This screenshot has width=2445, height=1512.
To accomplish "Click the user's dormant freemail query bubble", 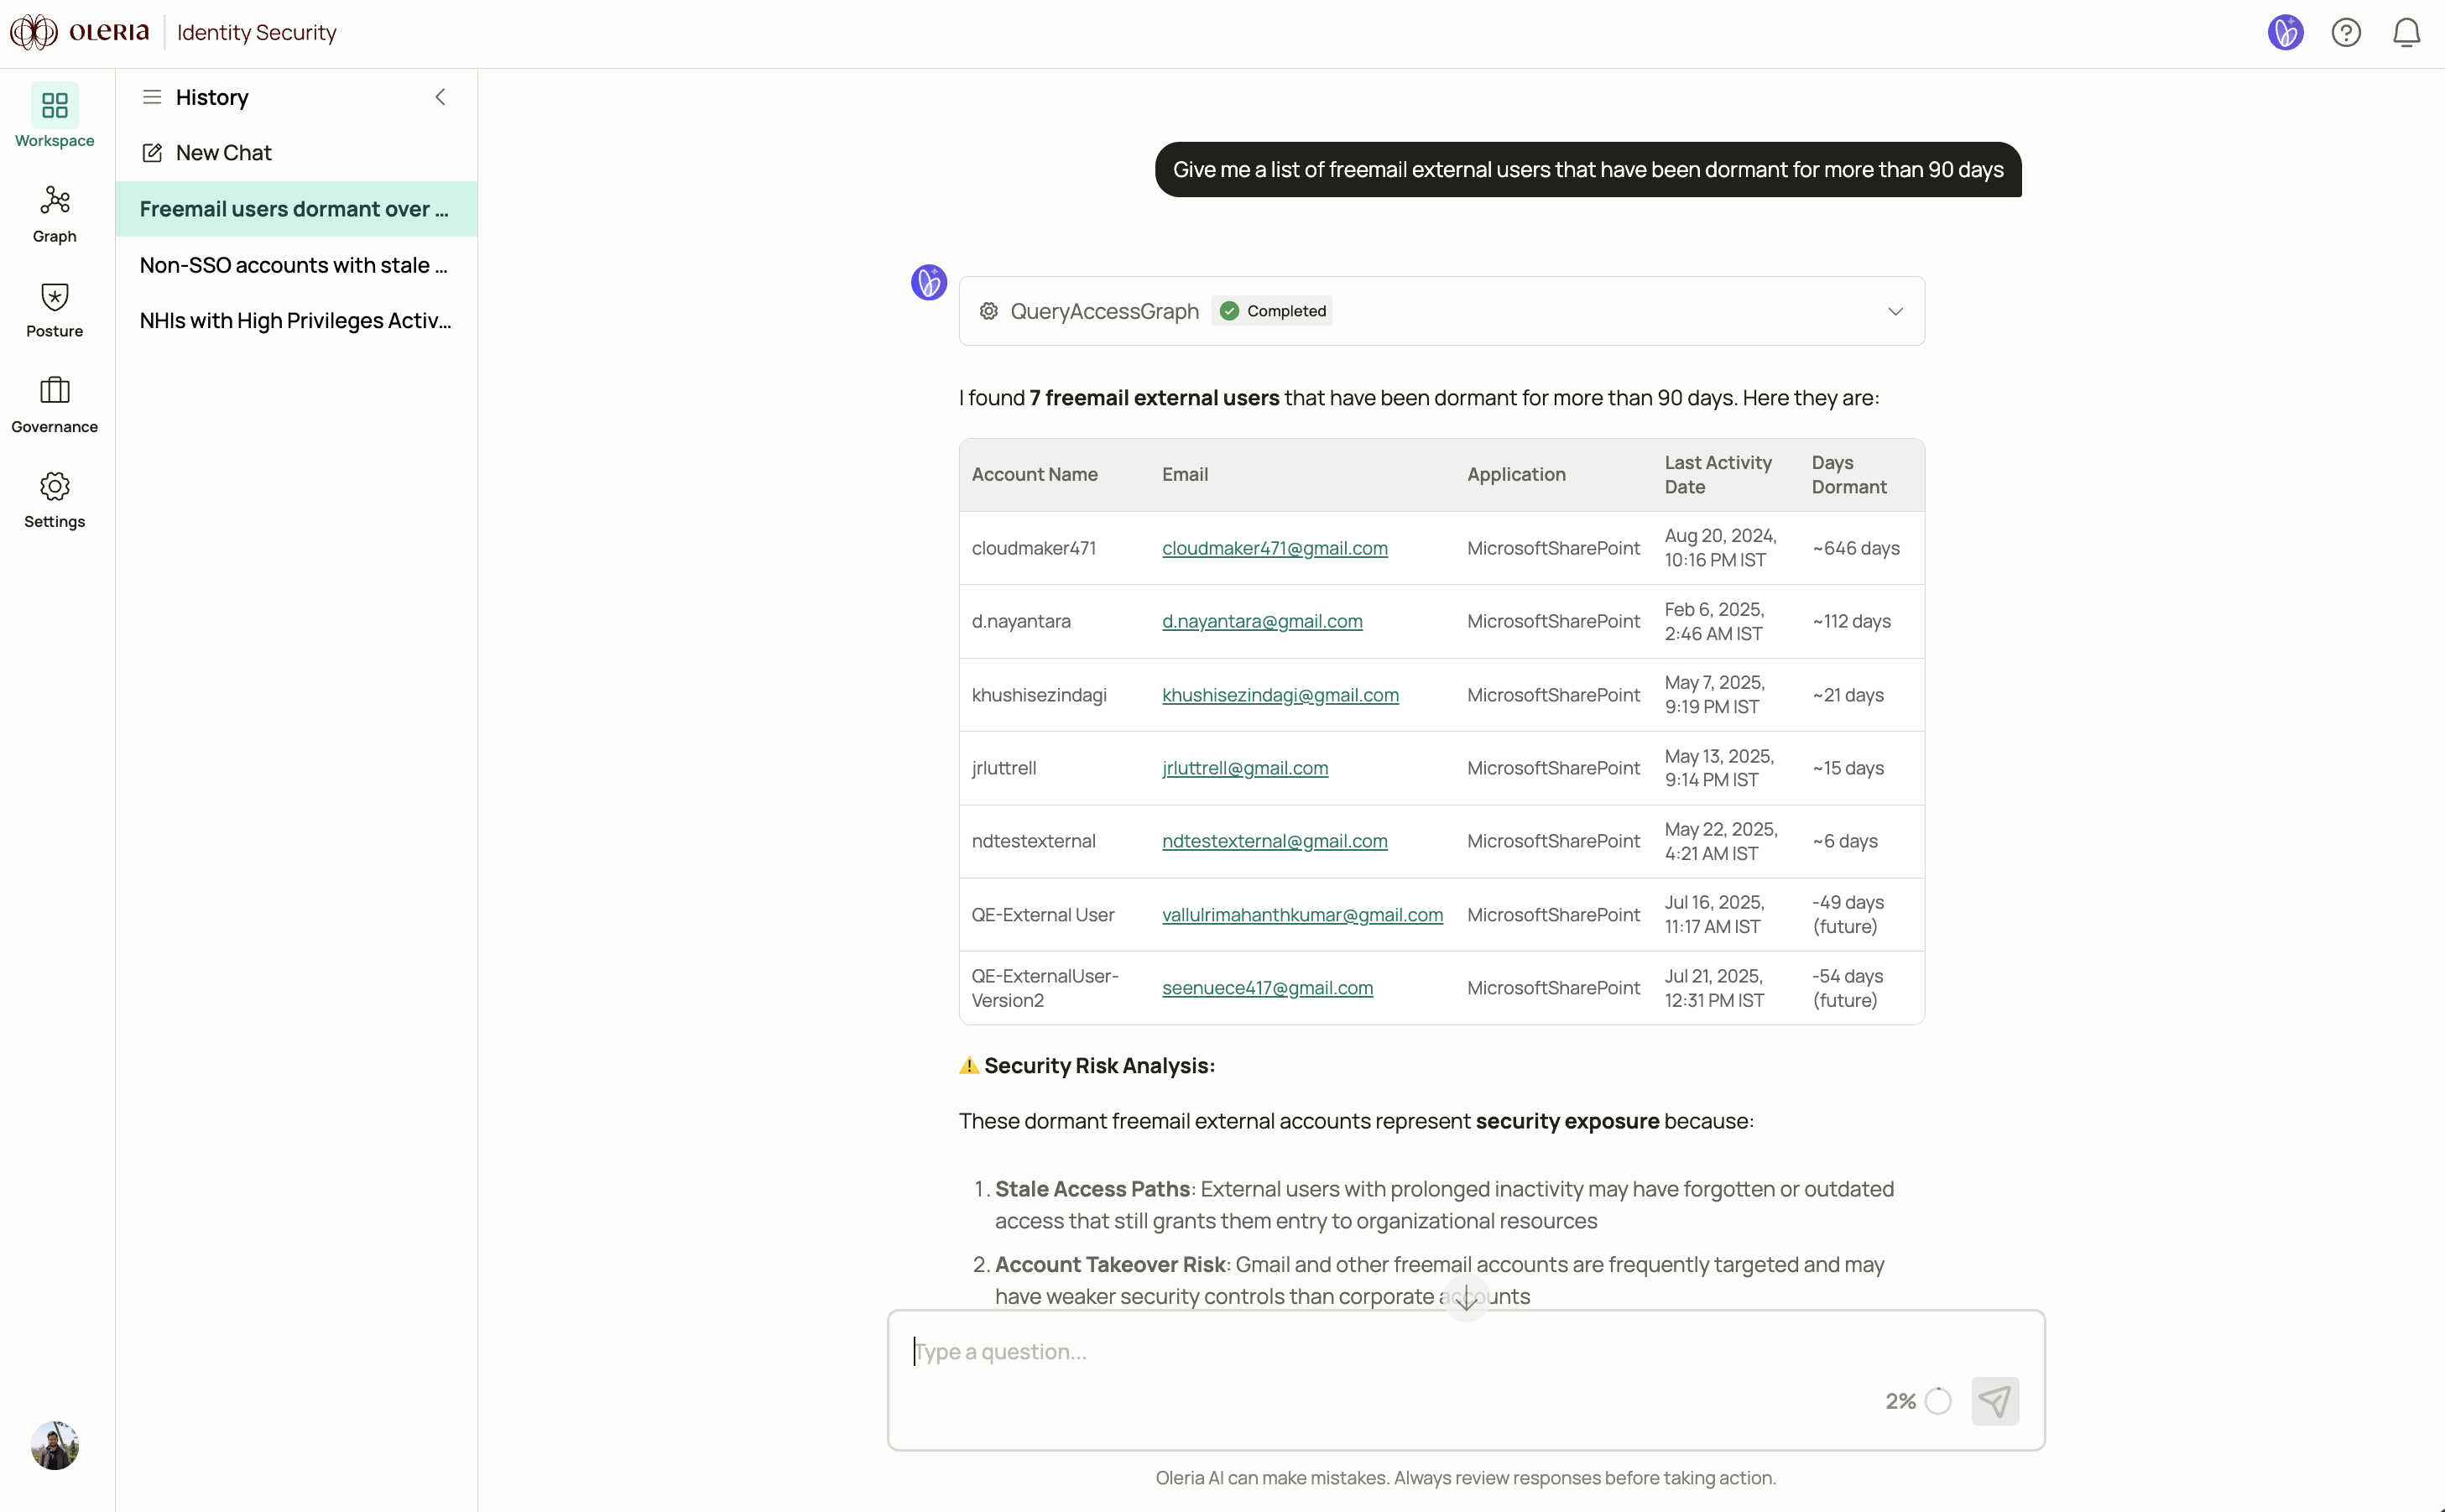I will [1588, 169].
